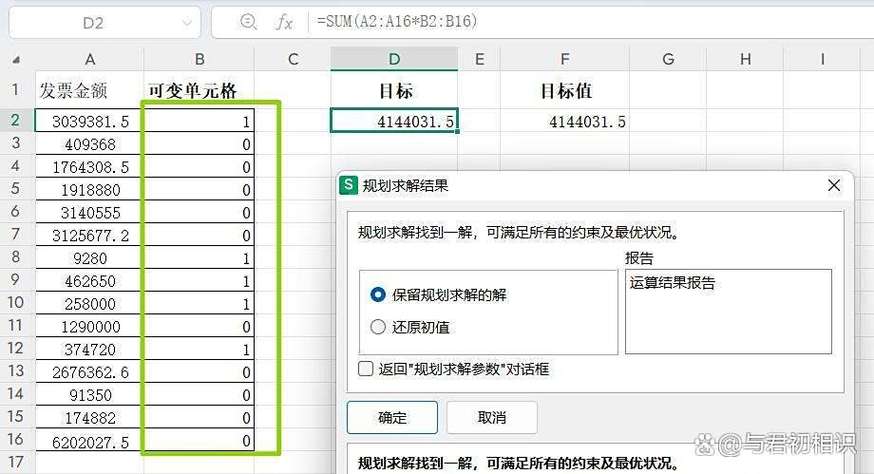
Task: Click cell 可变单元格 header
Action: (199, 90)
